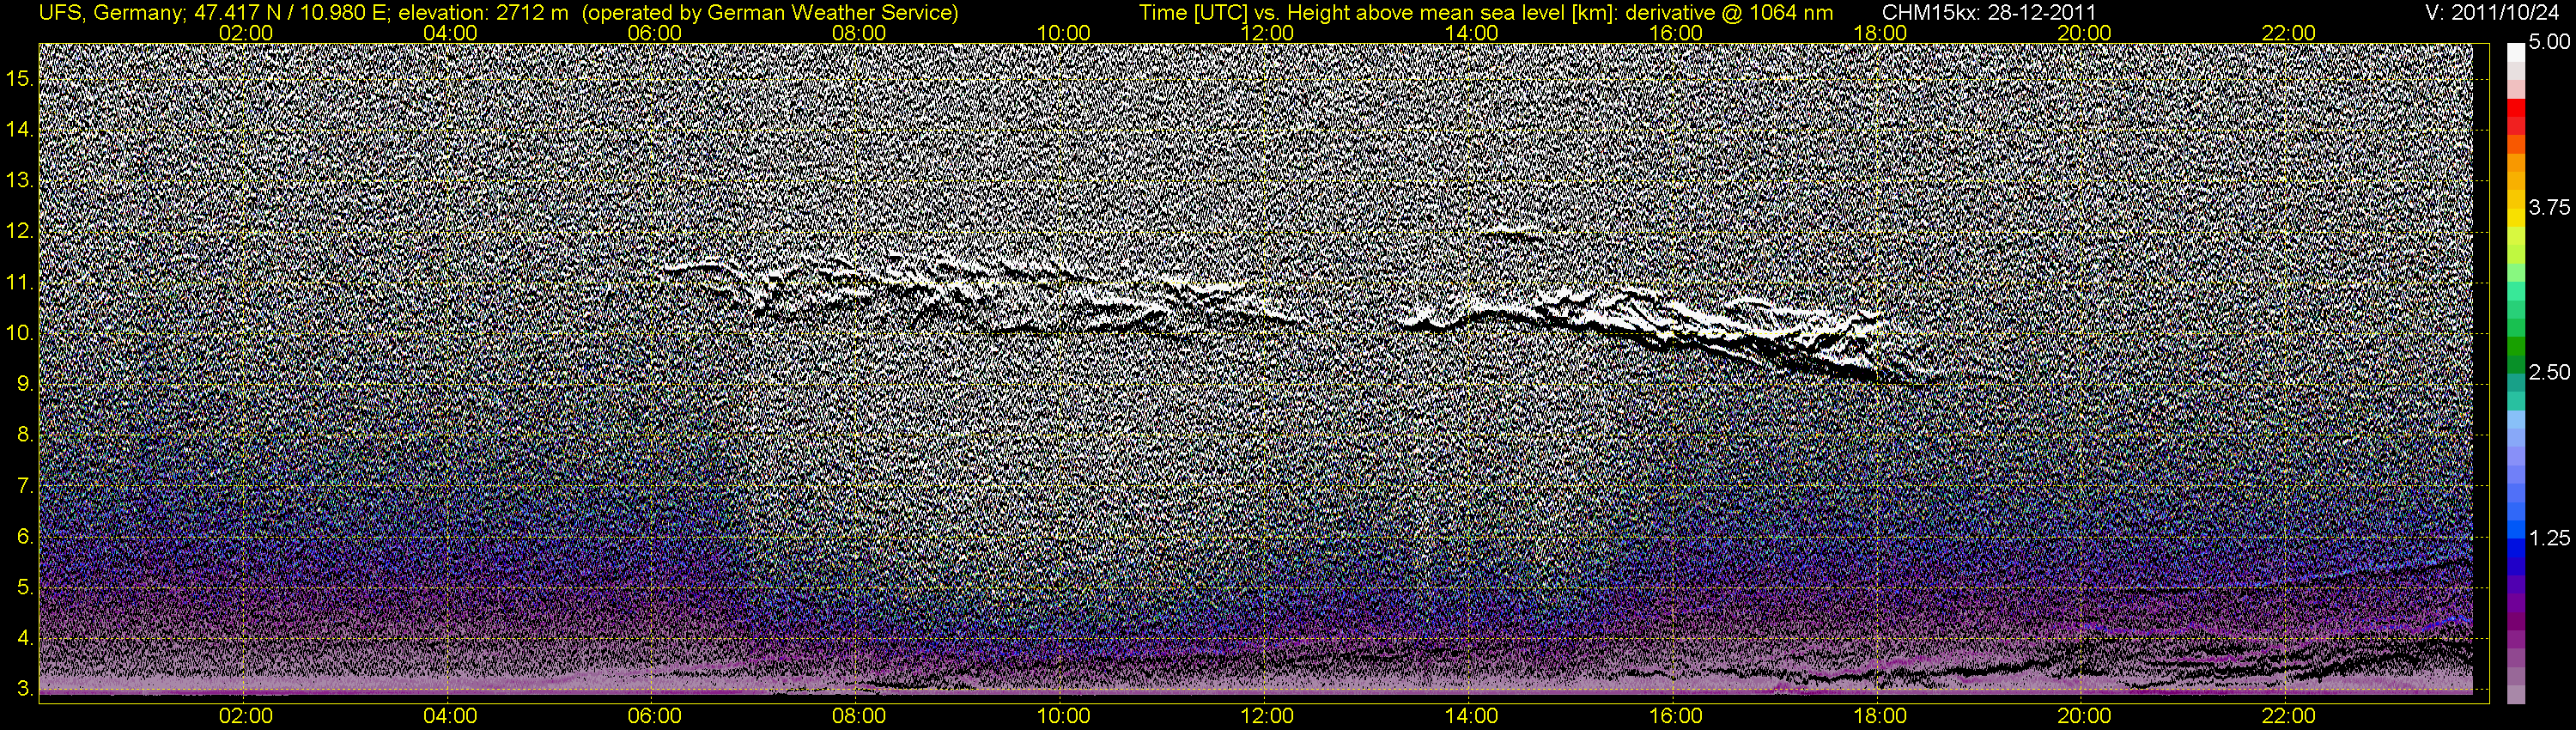The height and width of the screenshot is (730, 2576).
Task: Click the station title 'UFS, Germany' text
Action: pos(109,13)
